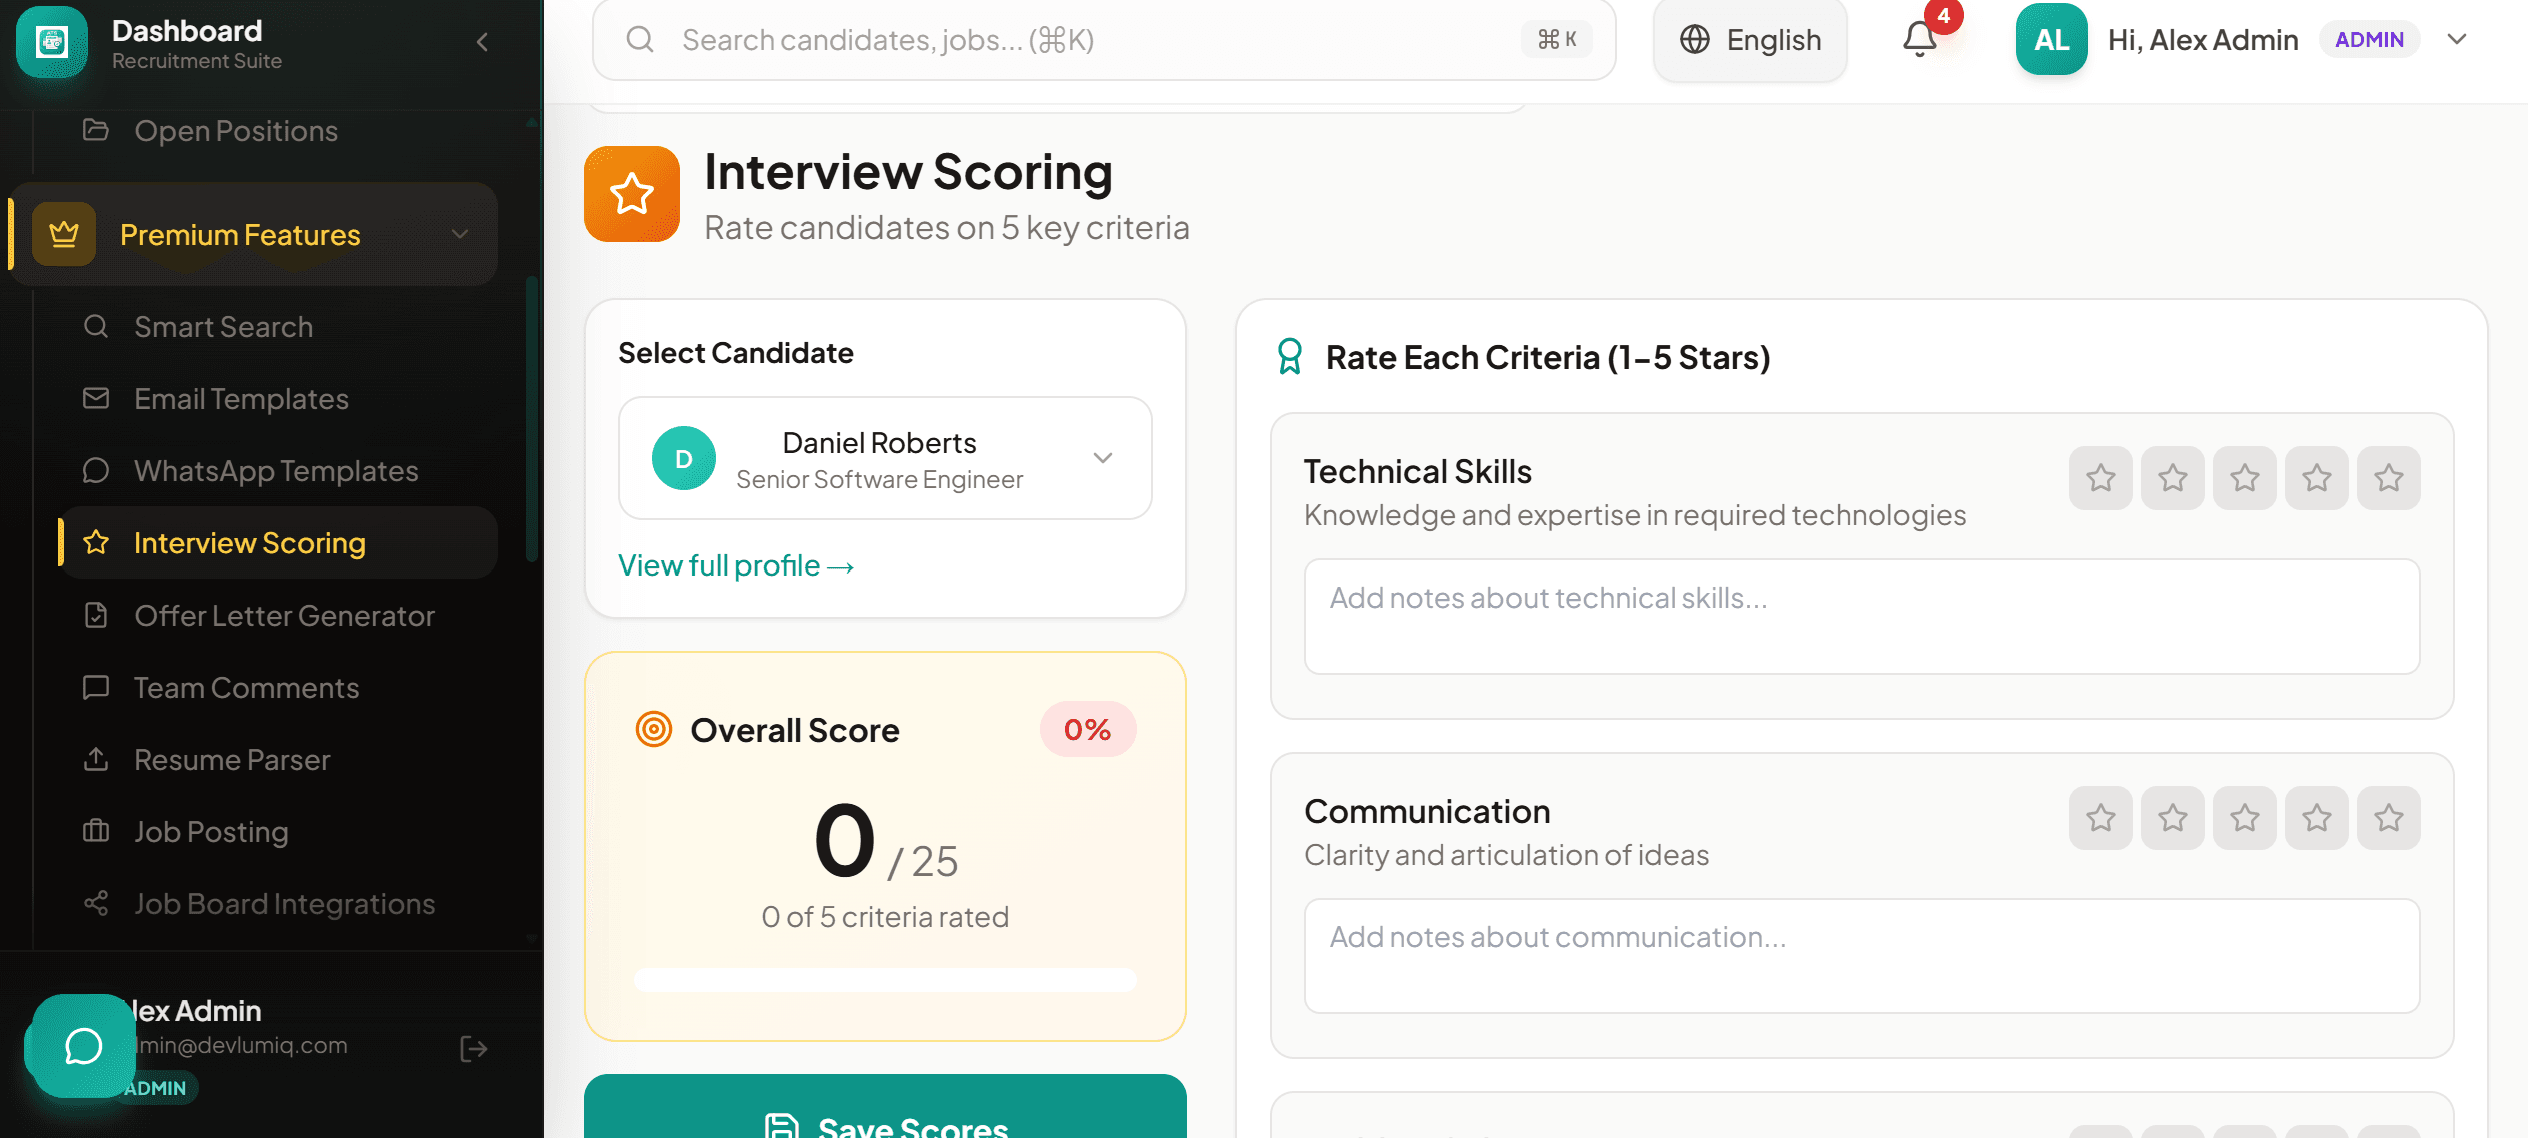Click the 0% score badge
The height and width of the screenshot is (1138, 2528).
pos(1088,730)
